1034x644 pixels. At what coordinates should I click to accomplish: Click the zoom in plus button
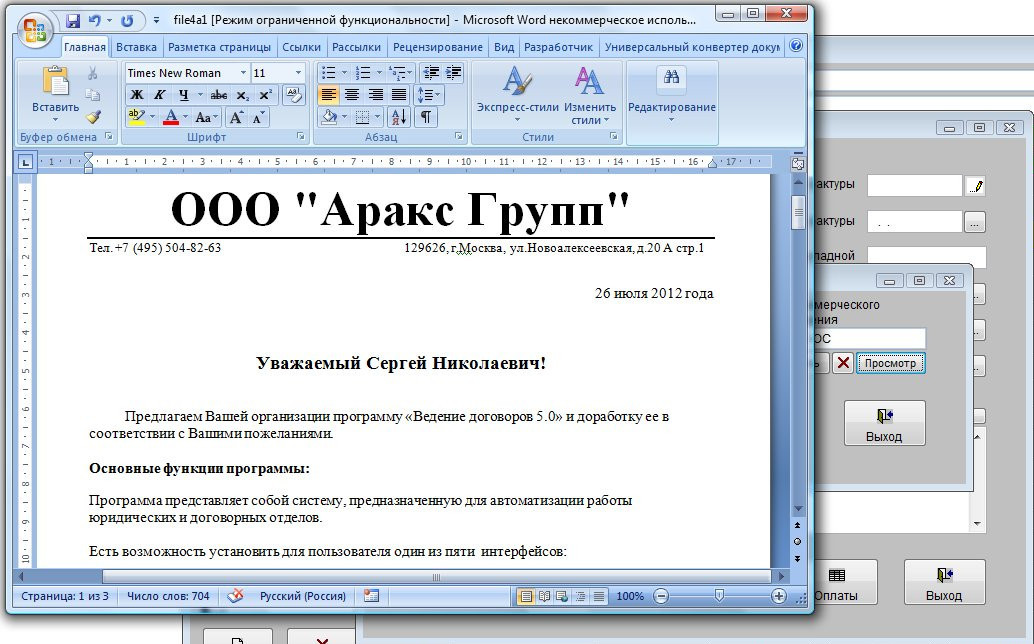click(x=778, y=596)
